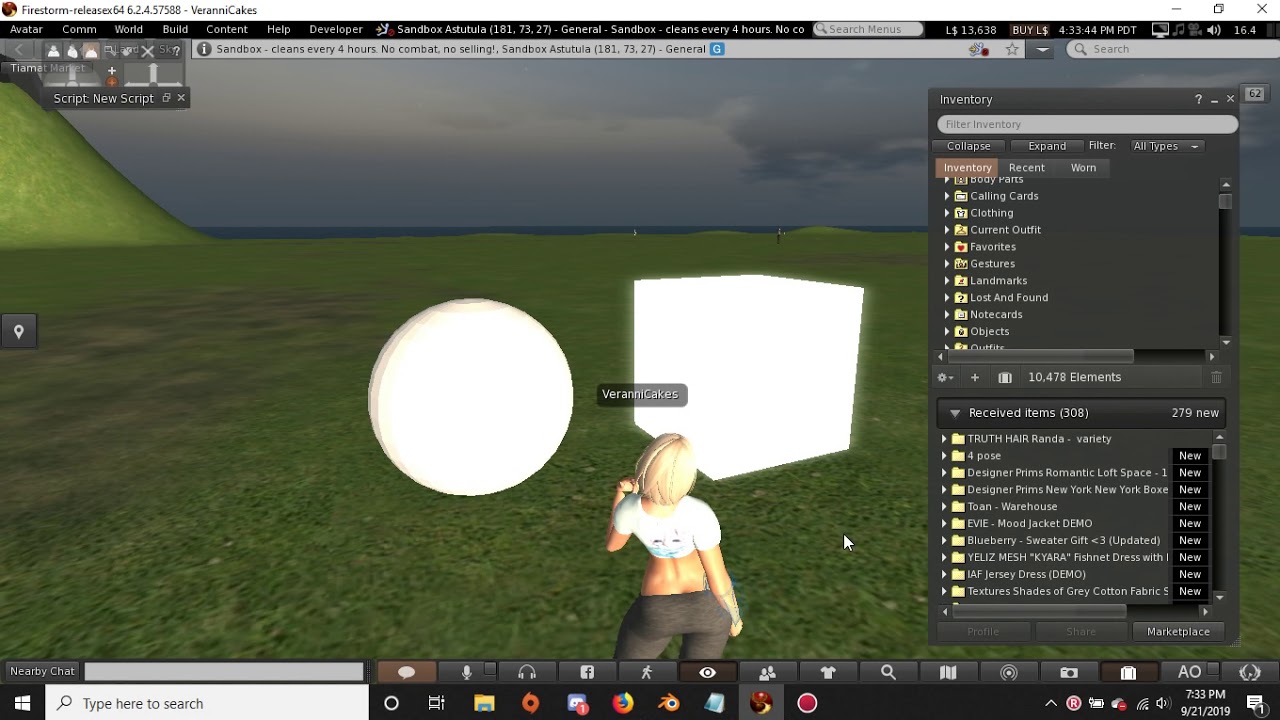Toggle the camera view eye button
The image size is (1280, 720).
707,672
